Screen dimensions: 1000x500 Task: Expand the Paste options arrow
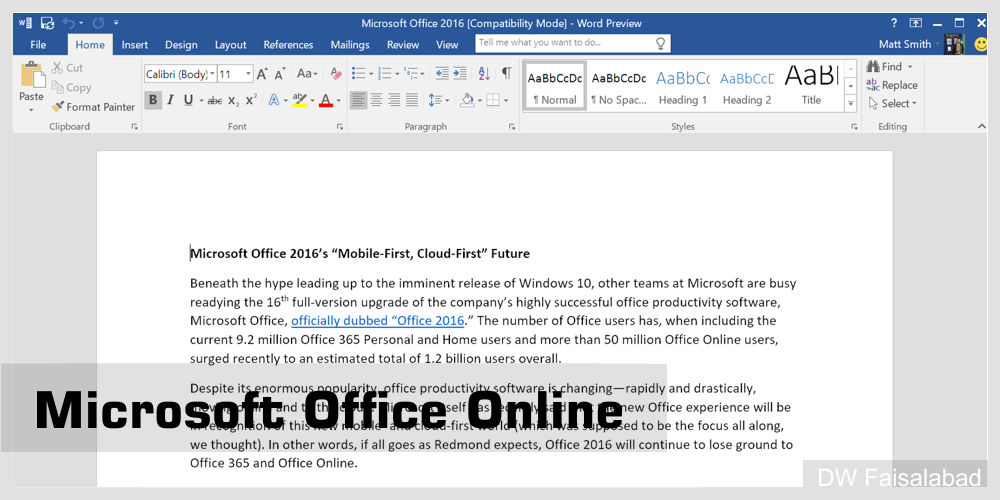[x=31, y=110]
